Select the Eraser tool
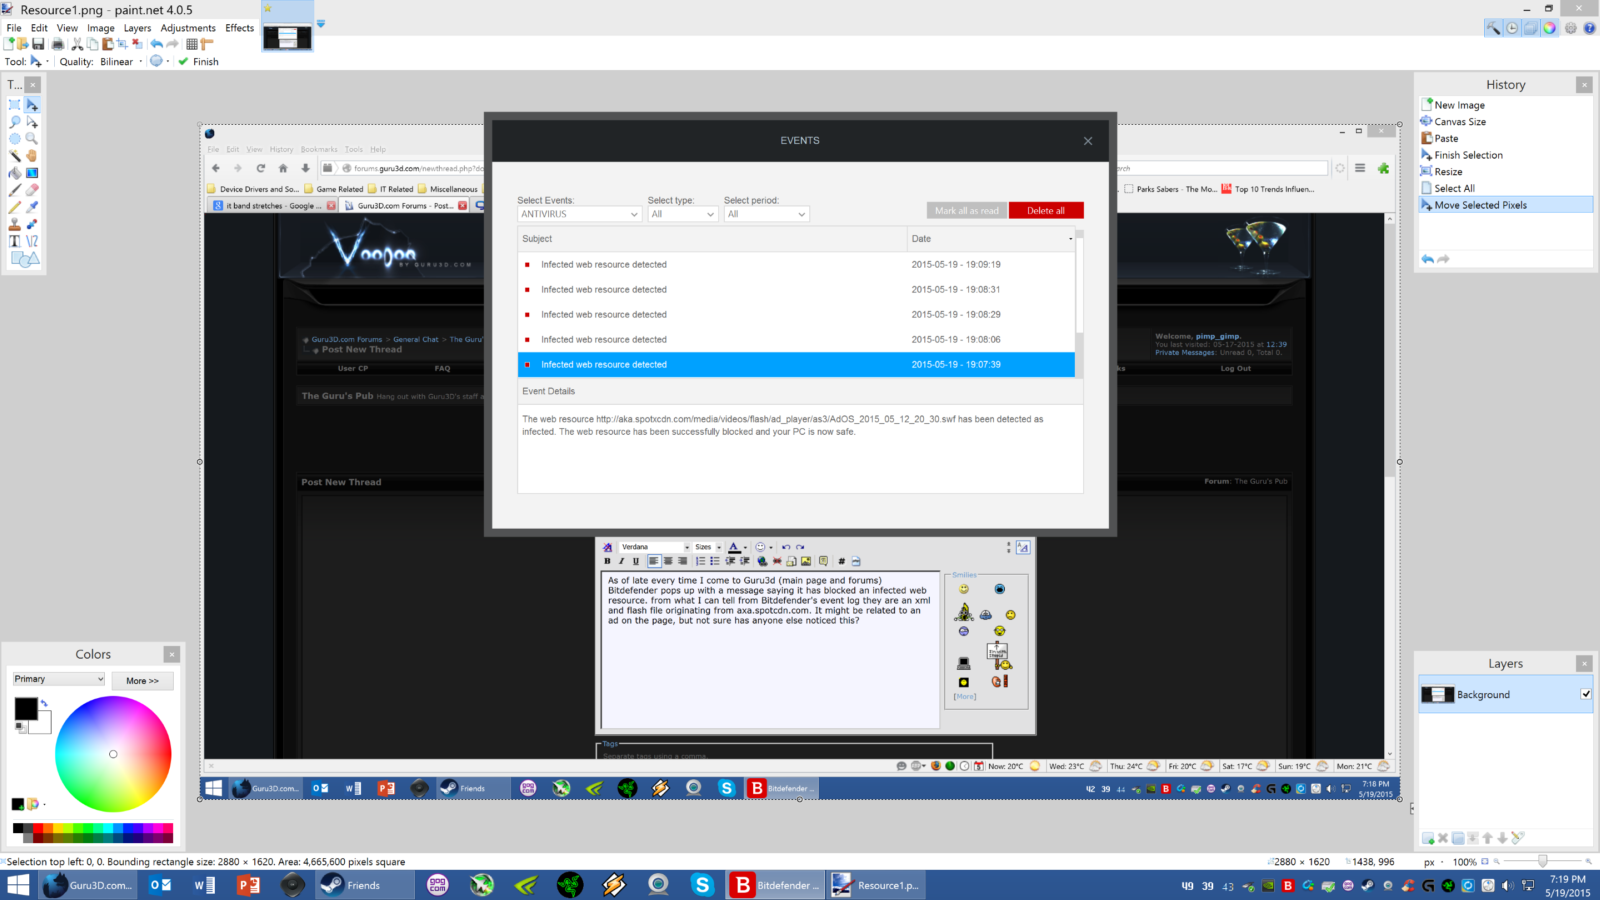Viewport: 1600px width, 900px height. click(32, 190)
